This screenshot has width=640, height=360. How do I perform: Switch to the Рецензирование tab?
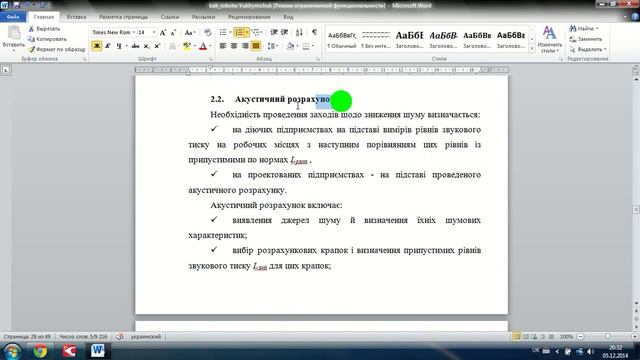[249, 17]
